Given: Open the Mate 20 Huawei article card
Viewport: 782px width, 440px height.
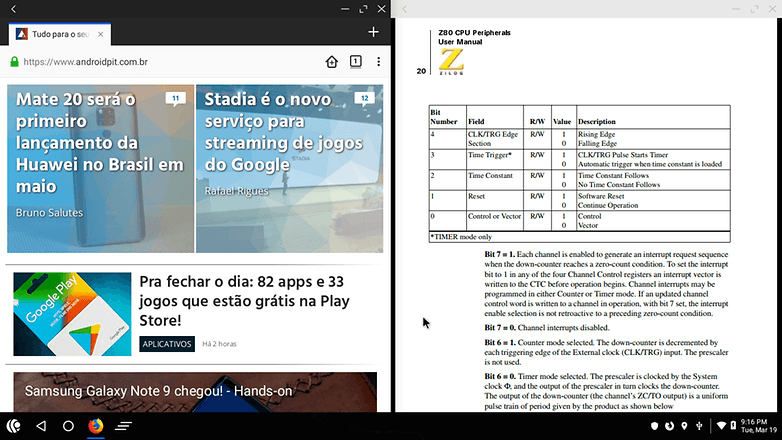Looking at the screenshot, I should tap(100, 169).
